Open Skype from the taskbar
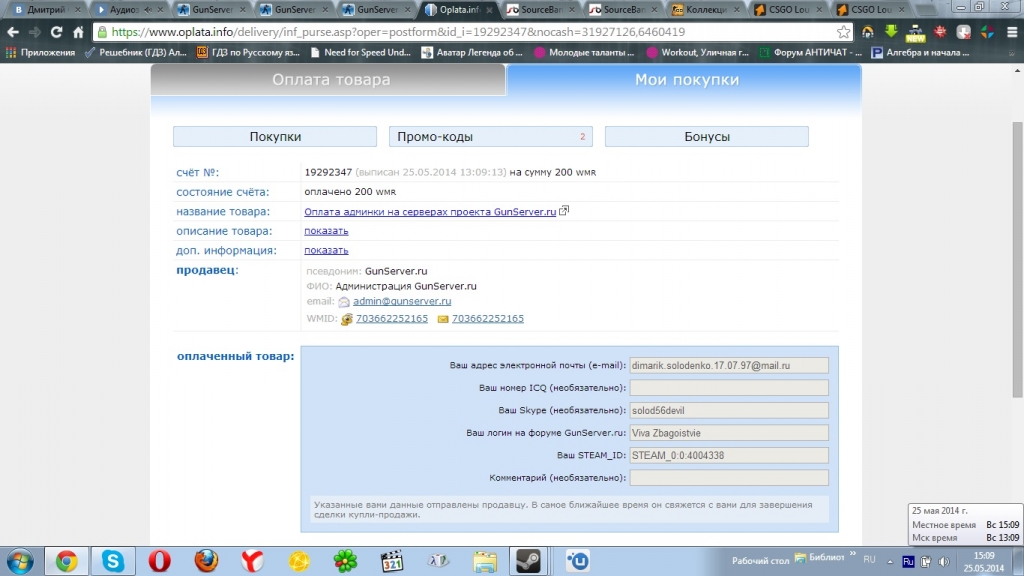1024x576 pixels. pyautogui.click(x=113, y=561)
